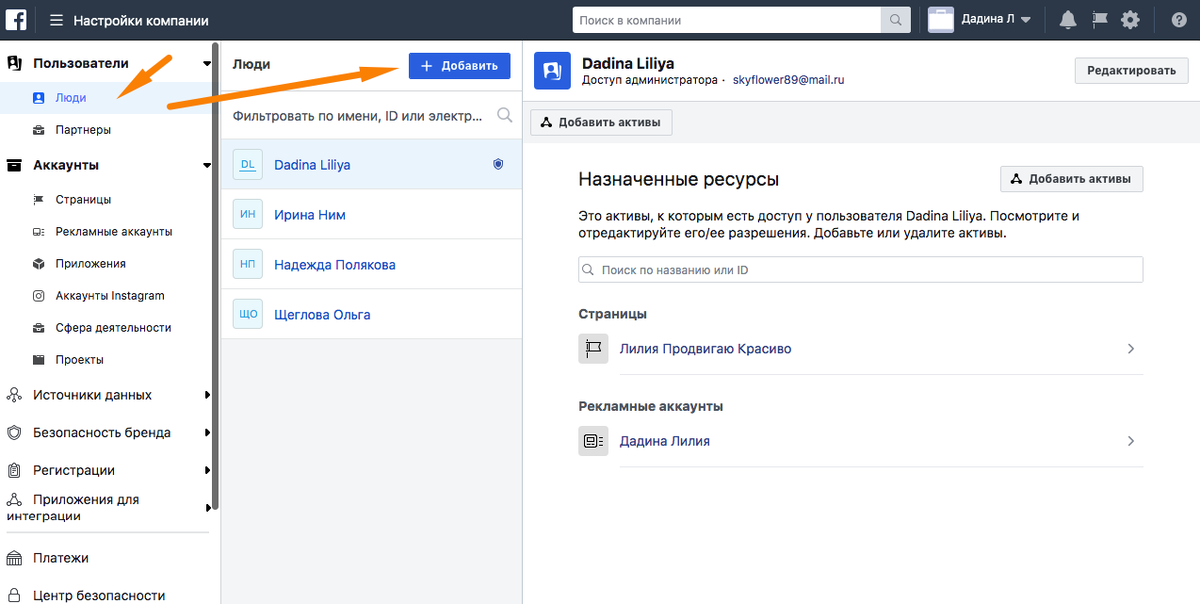Click the Редактировать button

point(1132,71)
